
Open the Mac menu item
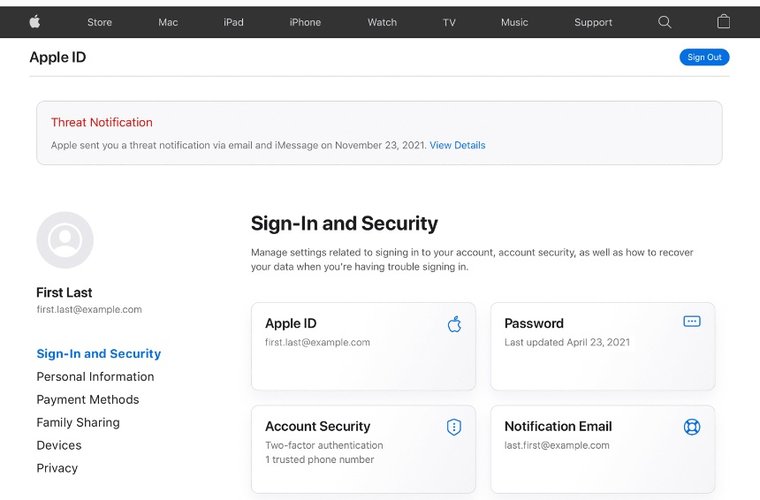168,22
